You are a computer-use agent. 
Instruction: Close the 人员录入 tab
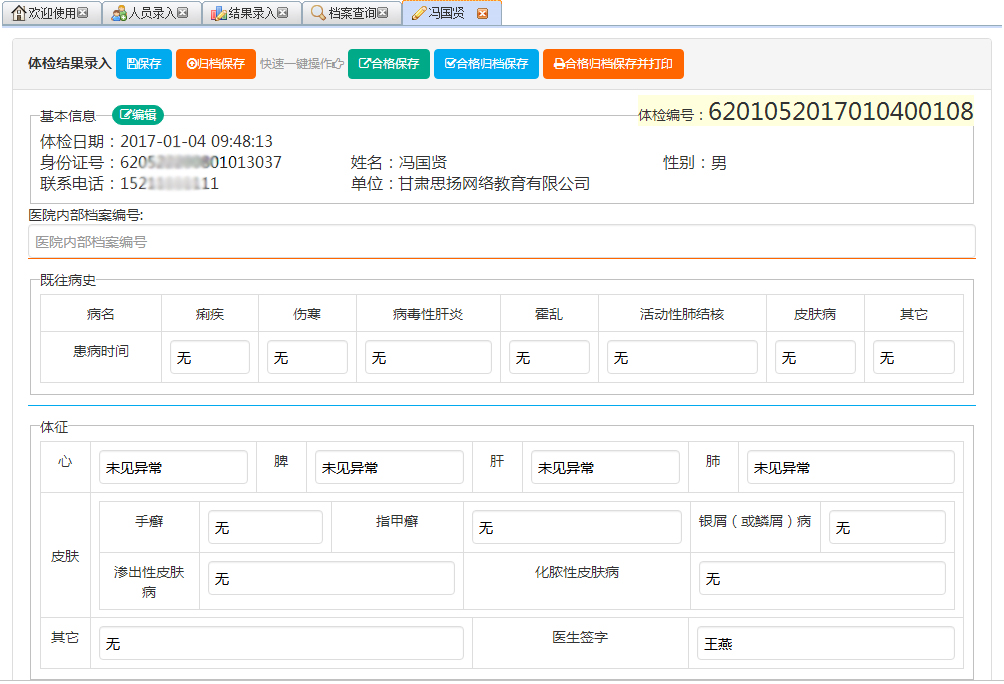click(183, 13)
